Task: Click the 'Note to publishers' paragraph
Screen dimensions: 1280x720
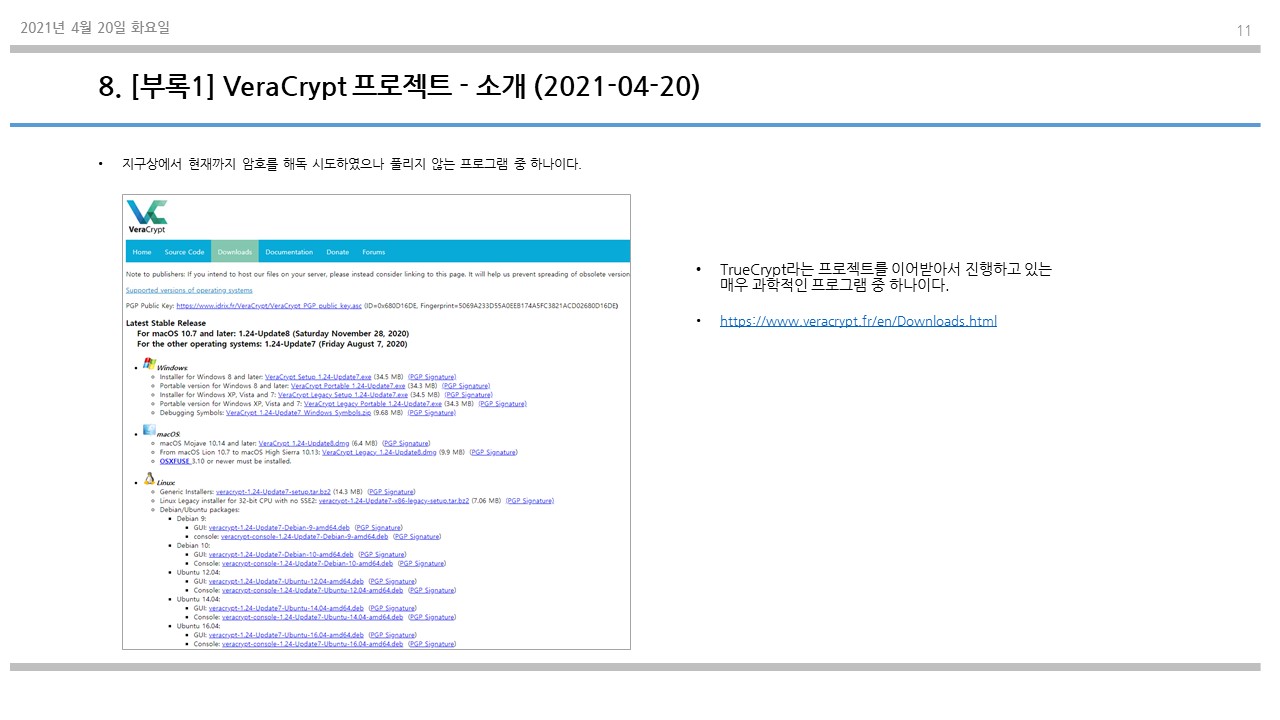Action: pyautogui.click(x=378, y=273)
